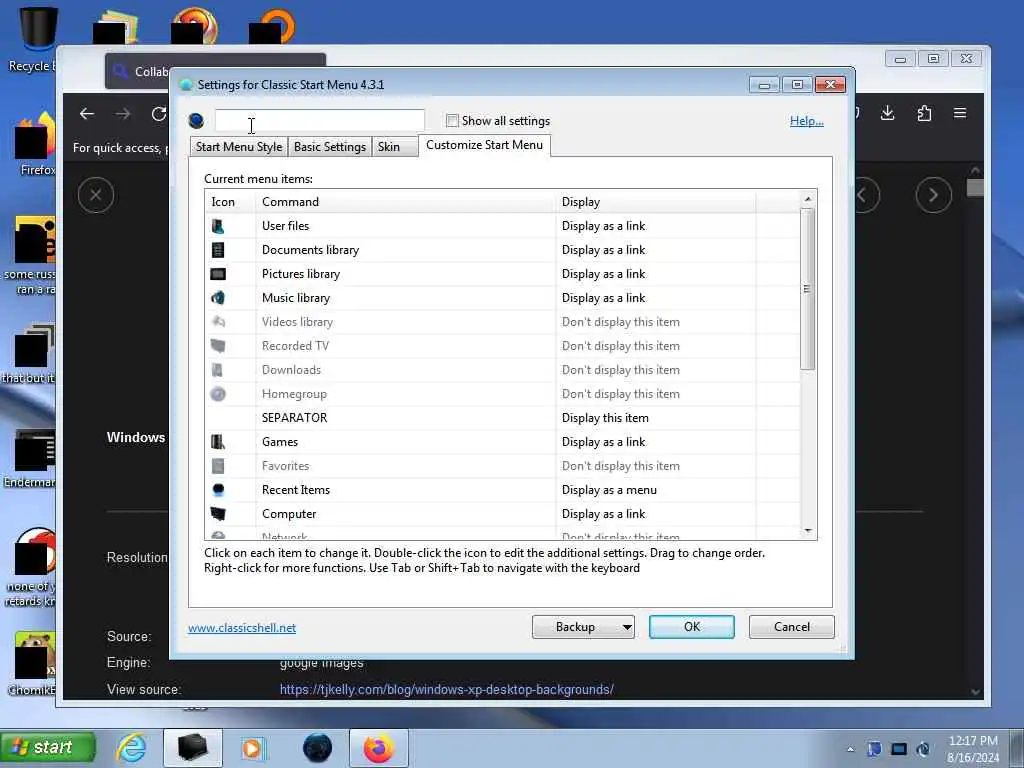Click the dark globe taskbar icon
Viewport: 1024px width, 768px height.
click(317, 748)
